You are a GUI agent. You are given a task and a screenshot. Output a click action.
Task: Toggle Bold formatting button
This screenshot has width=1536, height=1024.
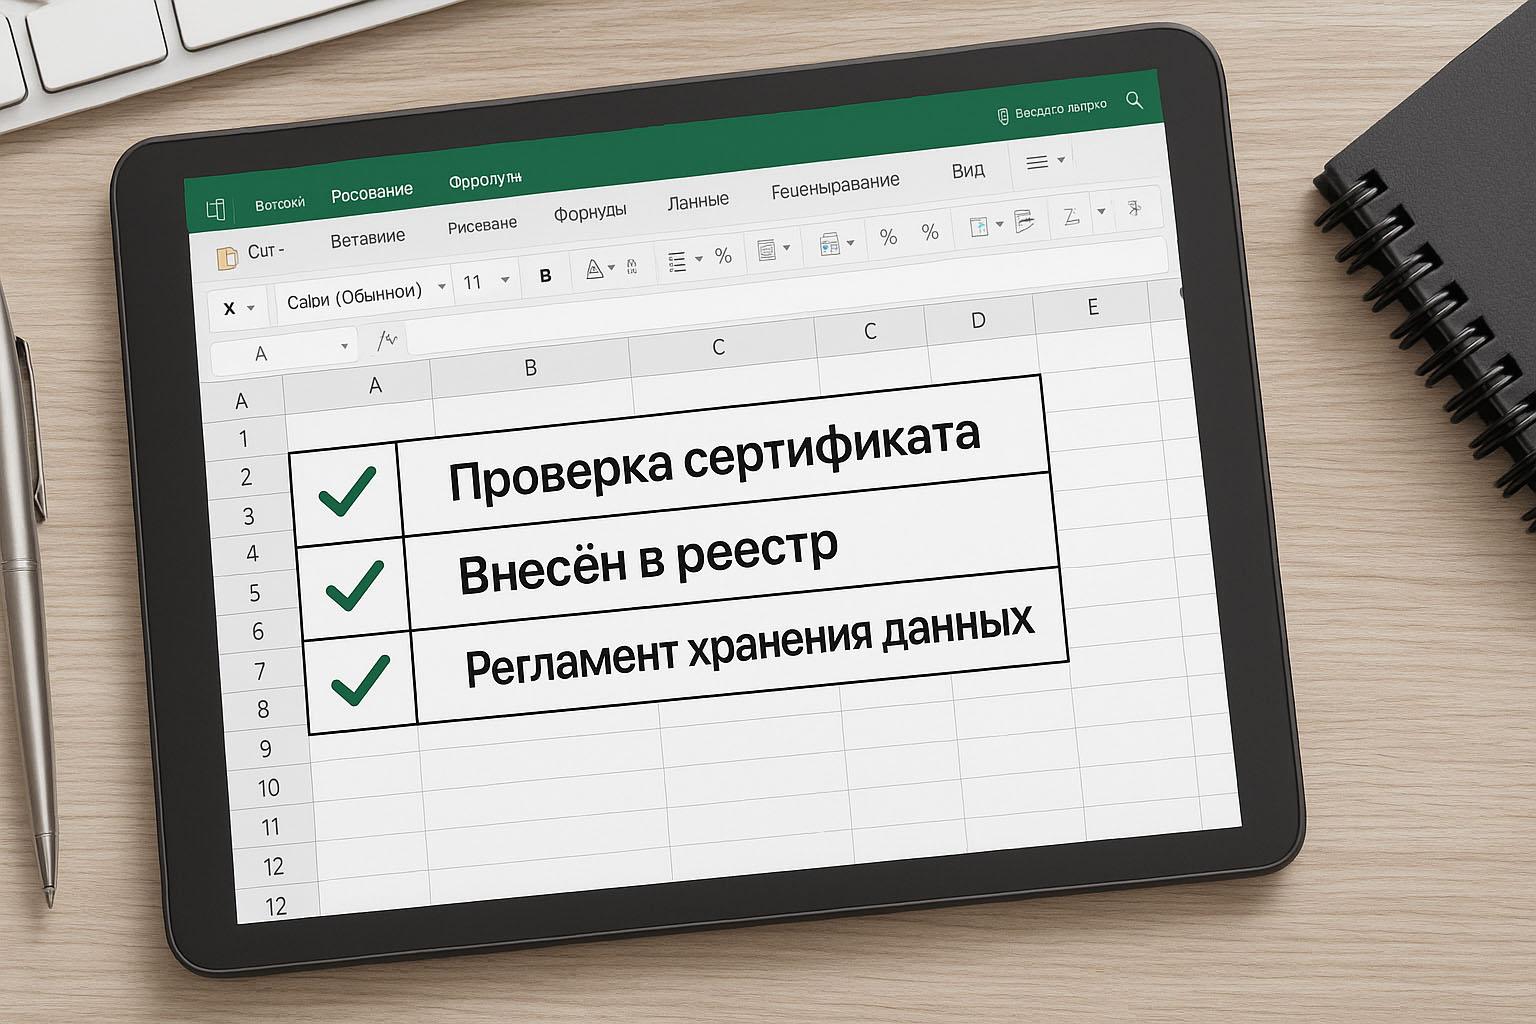pyautogui.click(x=545, y=275)
